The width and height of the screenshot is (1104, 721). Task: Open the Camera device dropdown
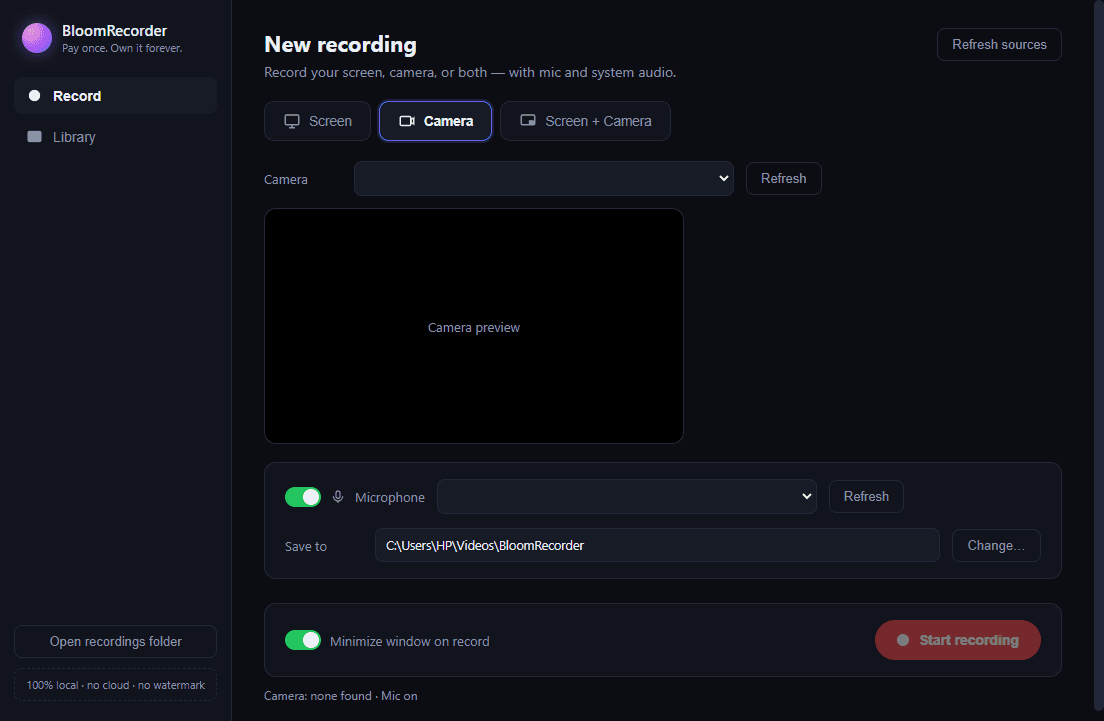point(544,179)
